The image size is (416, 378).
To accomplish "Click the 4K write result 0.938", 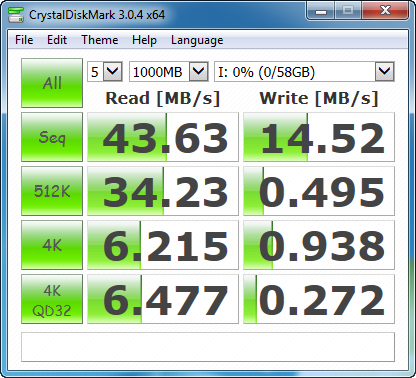I will 319,245.
